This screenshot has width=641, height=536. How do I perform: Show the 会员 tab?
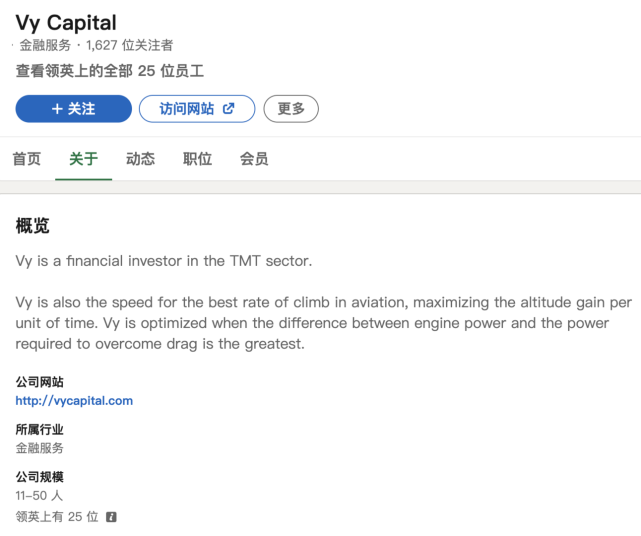254,159
